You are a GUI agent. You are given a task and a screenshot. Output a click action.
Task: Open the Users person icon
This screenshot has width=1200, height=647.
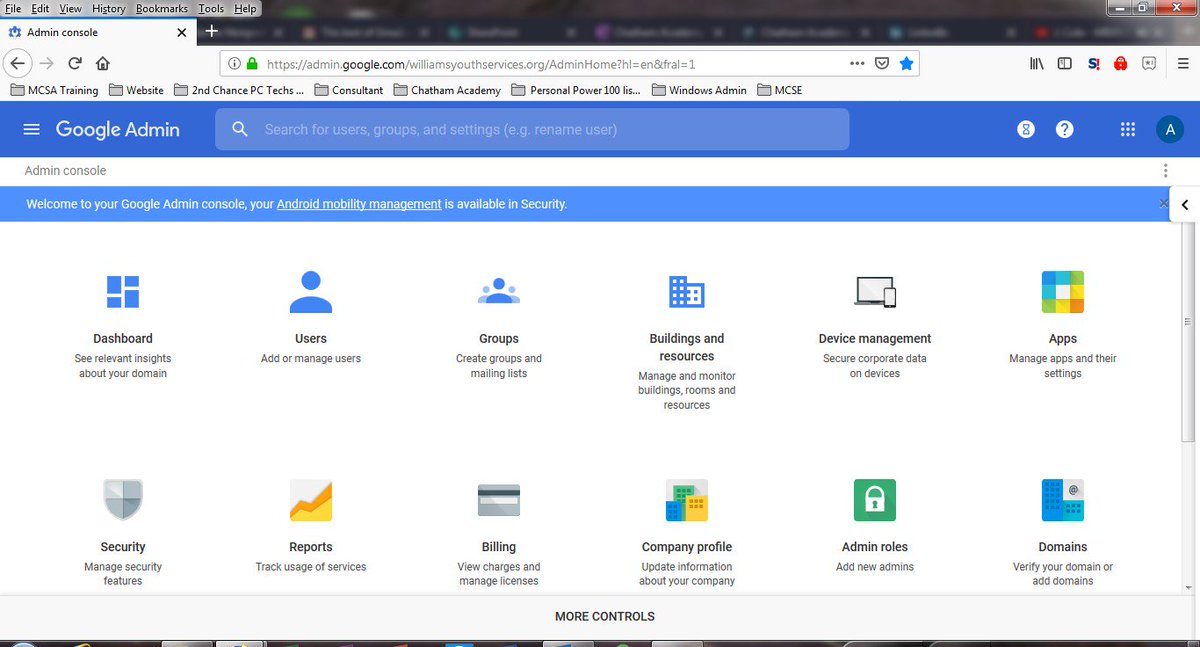pyautogui.click(x=311, y=291)
